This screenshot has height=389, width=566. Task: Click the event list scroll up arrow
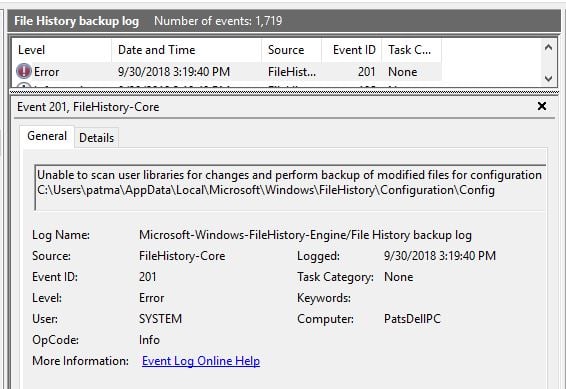[x=548, y=47]
